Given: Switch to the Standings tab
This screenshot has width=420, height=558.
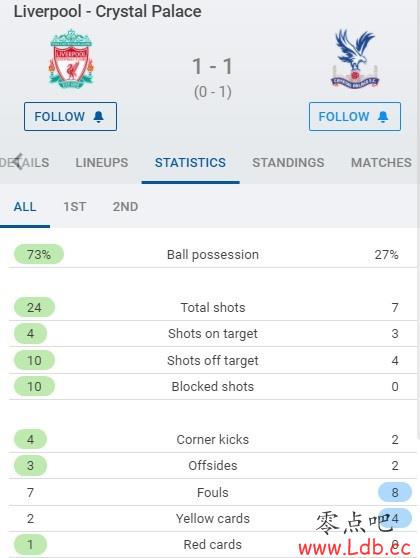Looking at the screenshot, I should 288,163.
